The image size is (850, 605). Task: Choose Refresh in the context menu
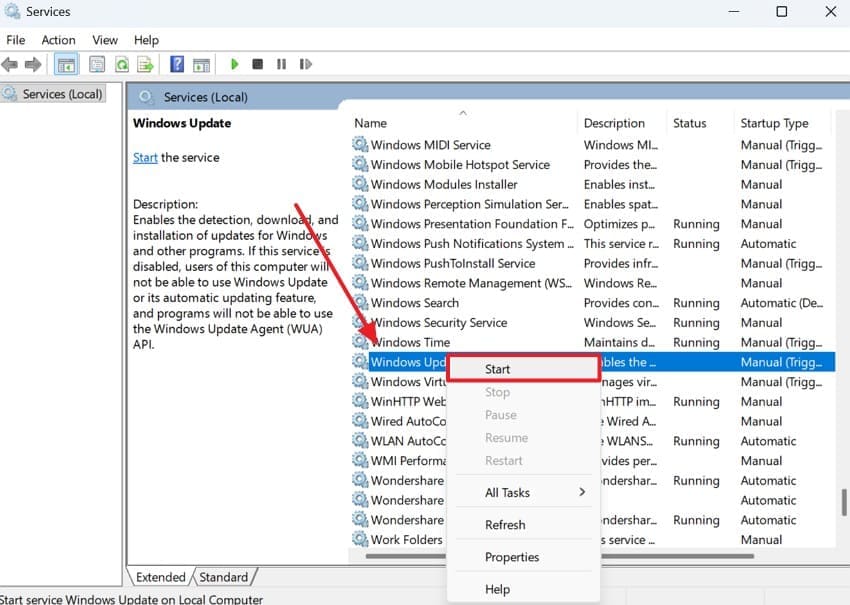(x=524, y=525)
